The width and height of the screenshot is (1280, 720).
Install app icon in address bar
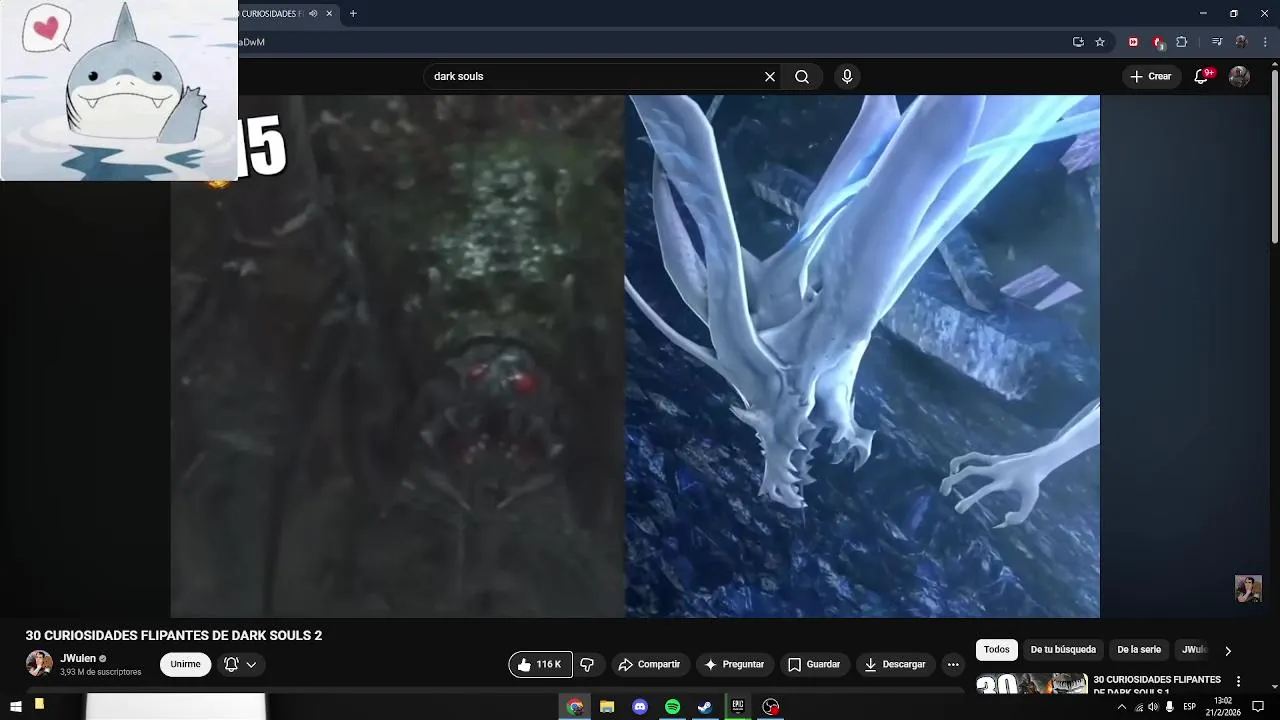click(x=1078, y=42)
